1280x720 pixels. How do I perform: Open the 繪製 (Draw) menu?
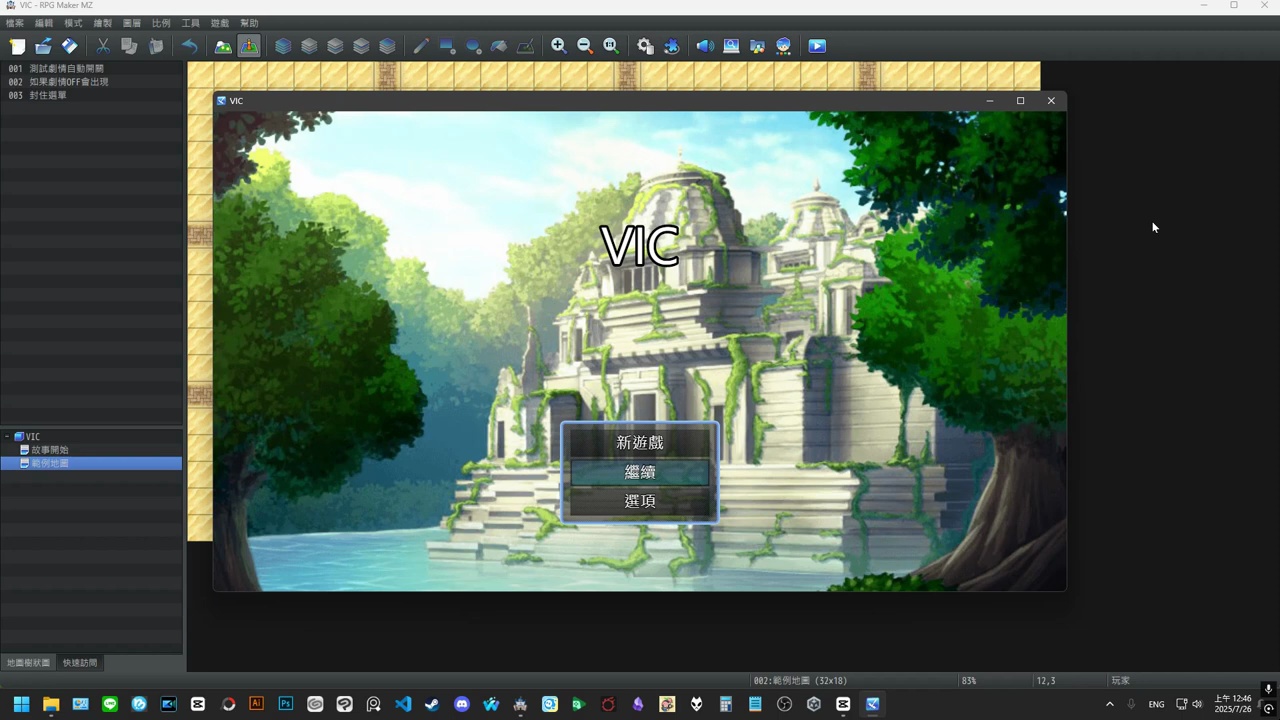point(102,23)
